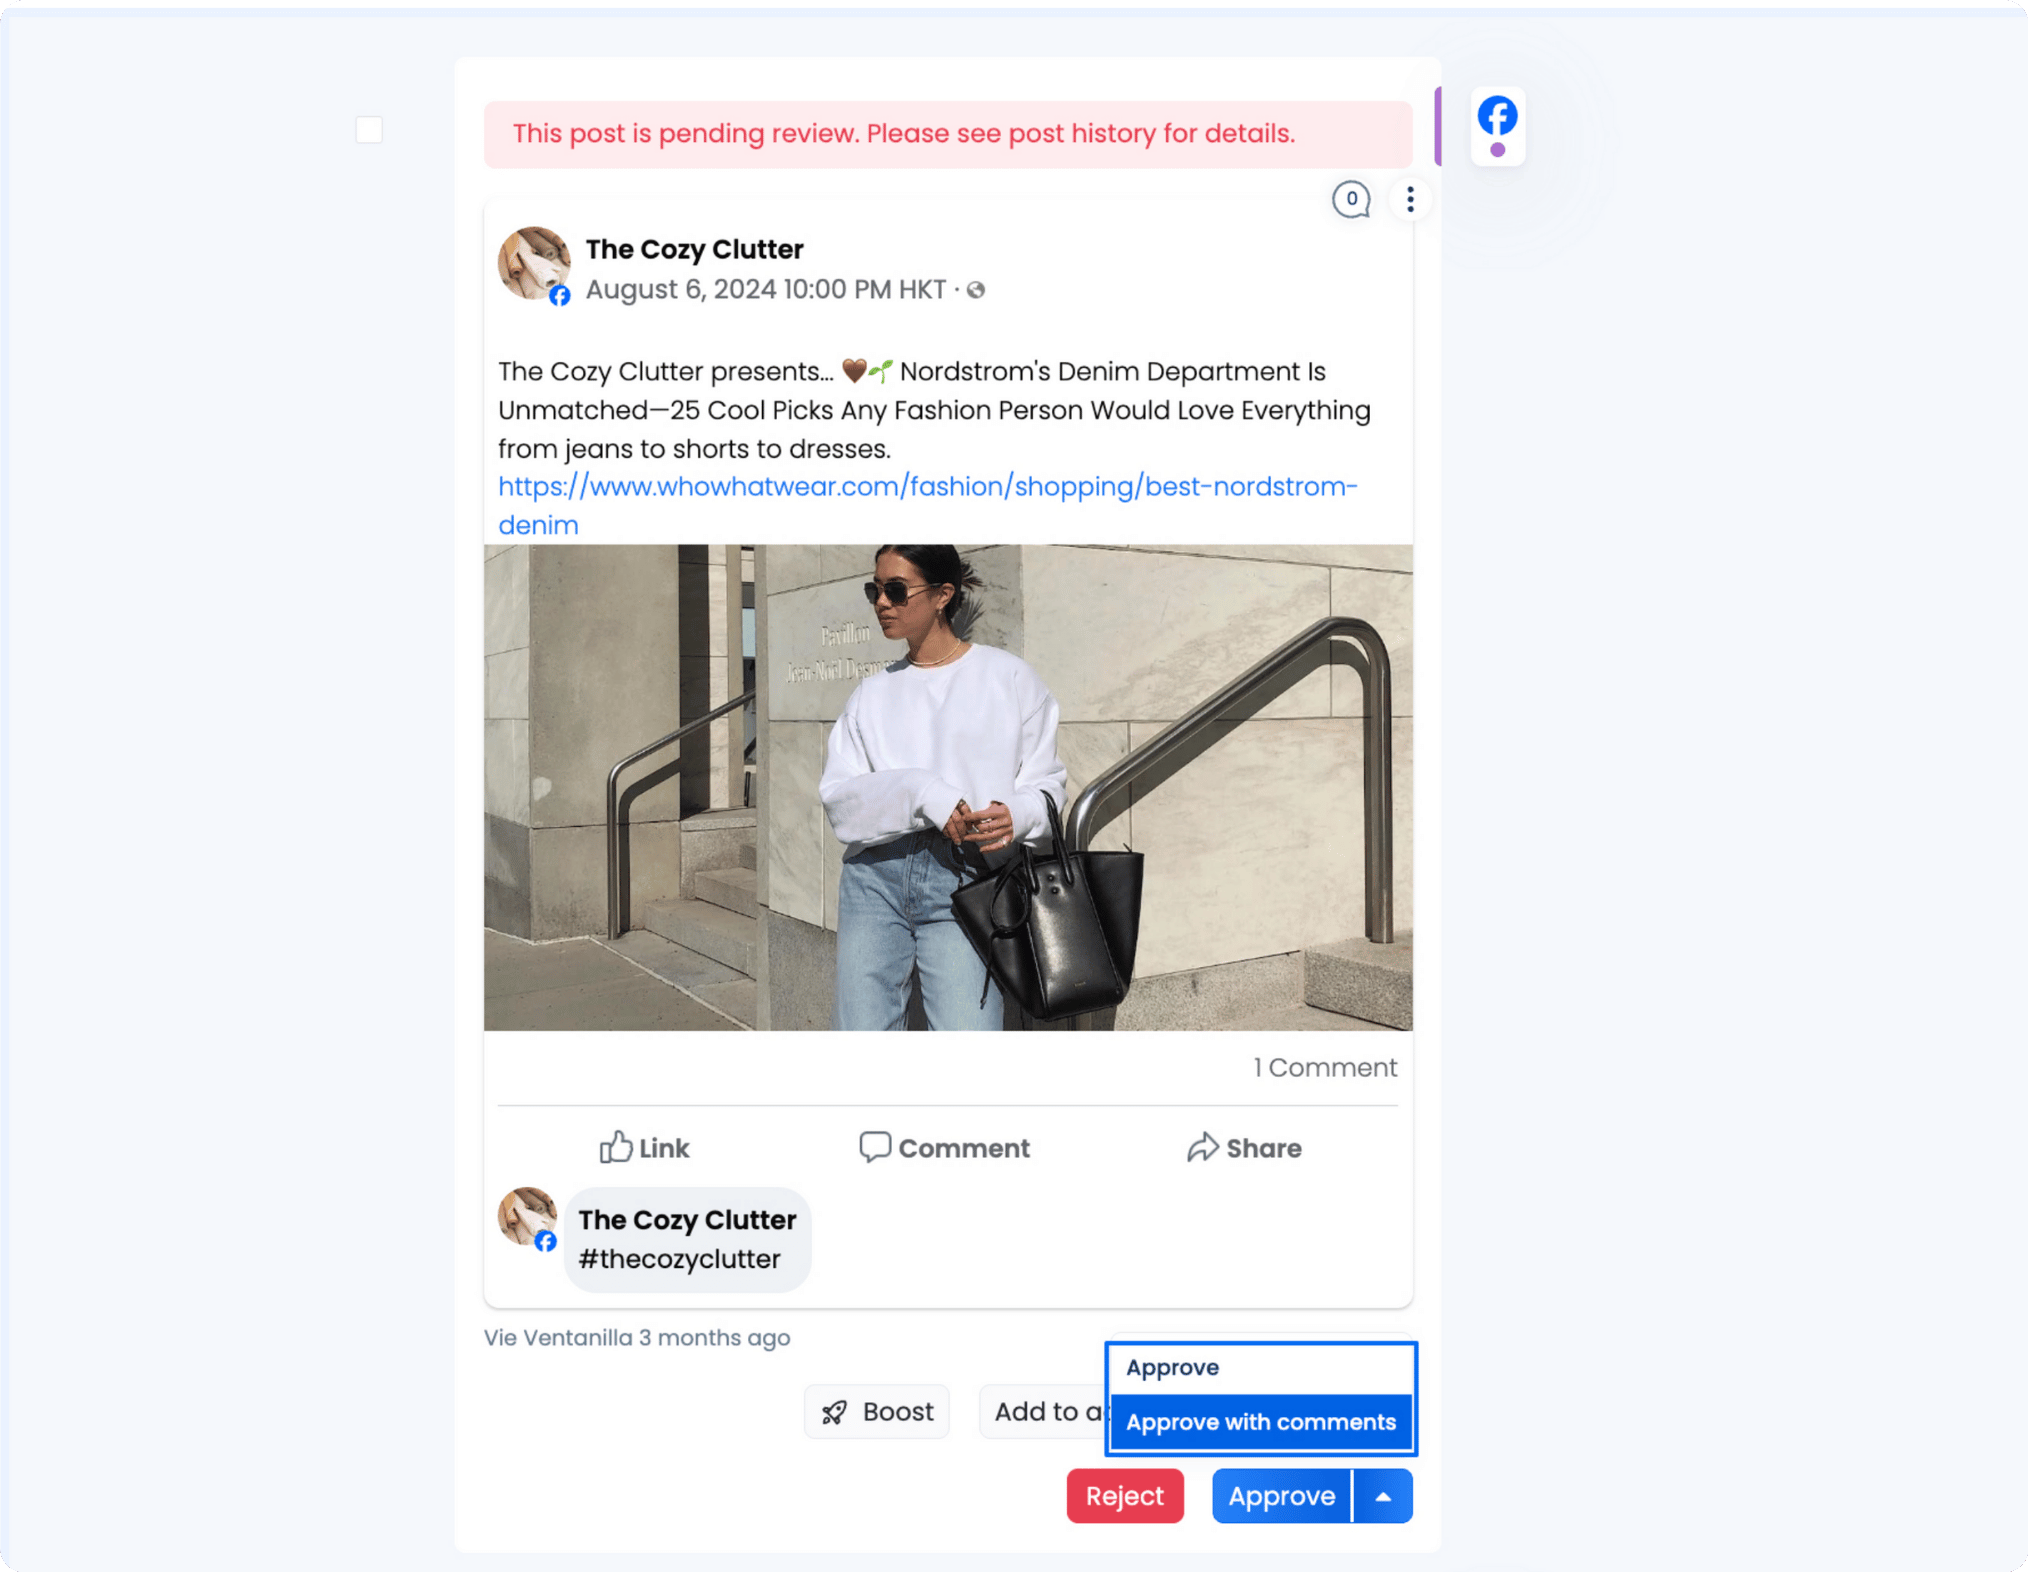Viewport: 2030px width, 1574px height.
Task: Click the Facebook channel icon top right
Action: [1496, 122]
